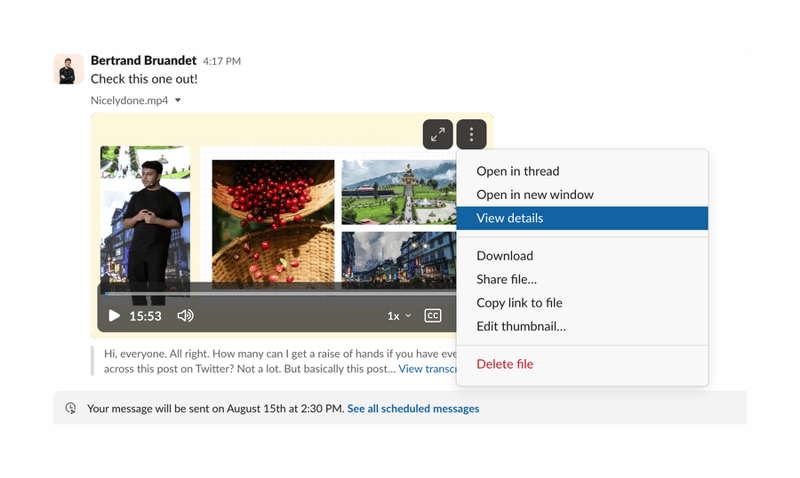Screen dimensions: 800x478
Task: Toggle closed captions CC button
Action: 432,316
